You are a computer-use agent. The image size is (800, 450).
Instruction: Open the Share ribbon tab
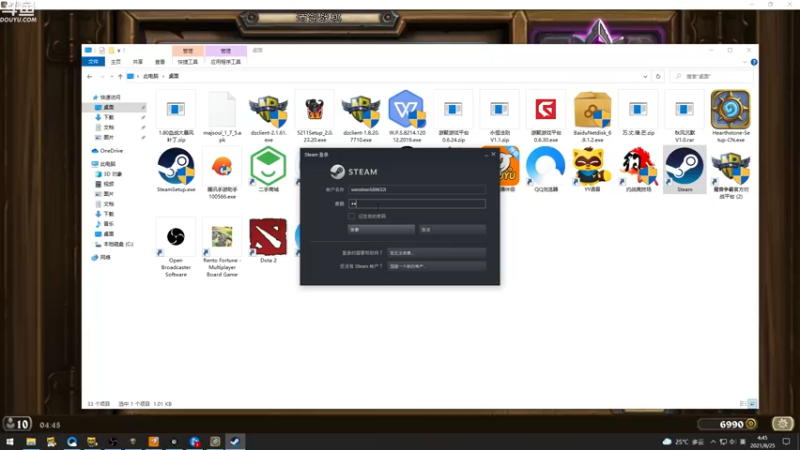(138, 62)
